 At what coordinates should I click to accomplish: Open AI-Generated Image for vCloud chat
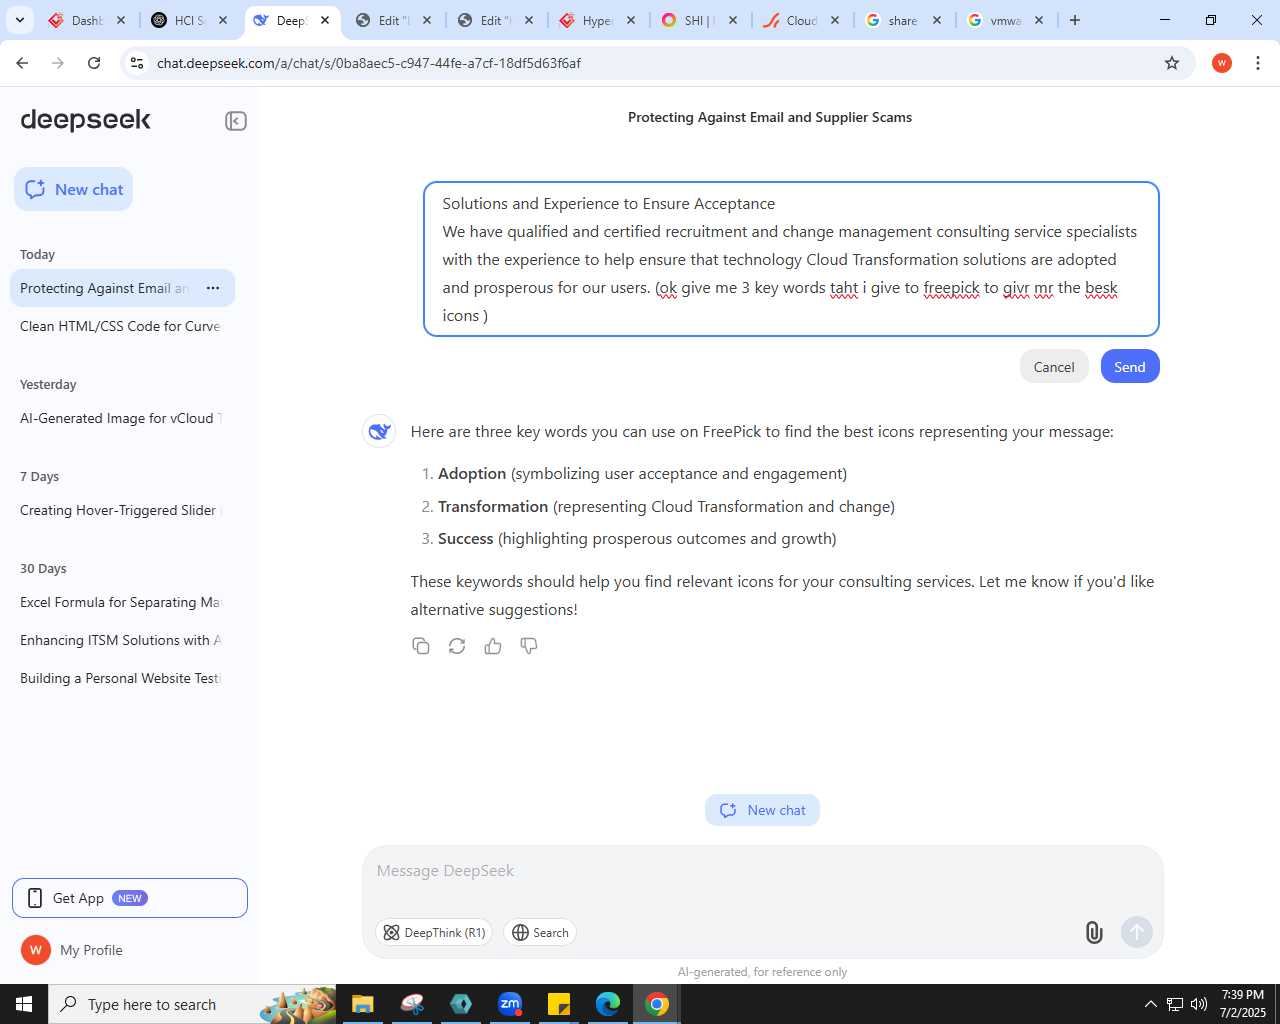coord(121,418)
